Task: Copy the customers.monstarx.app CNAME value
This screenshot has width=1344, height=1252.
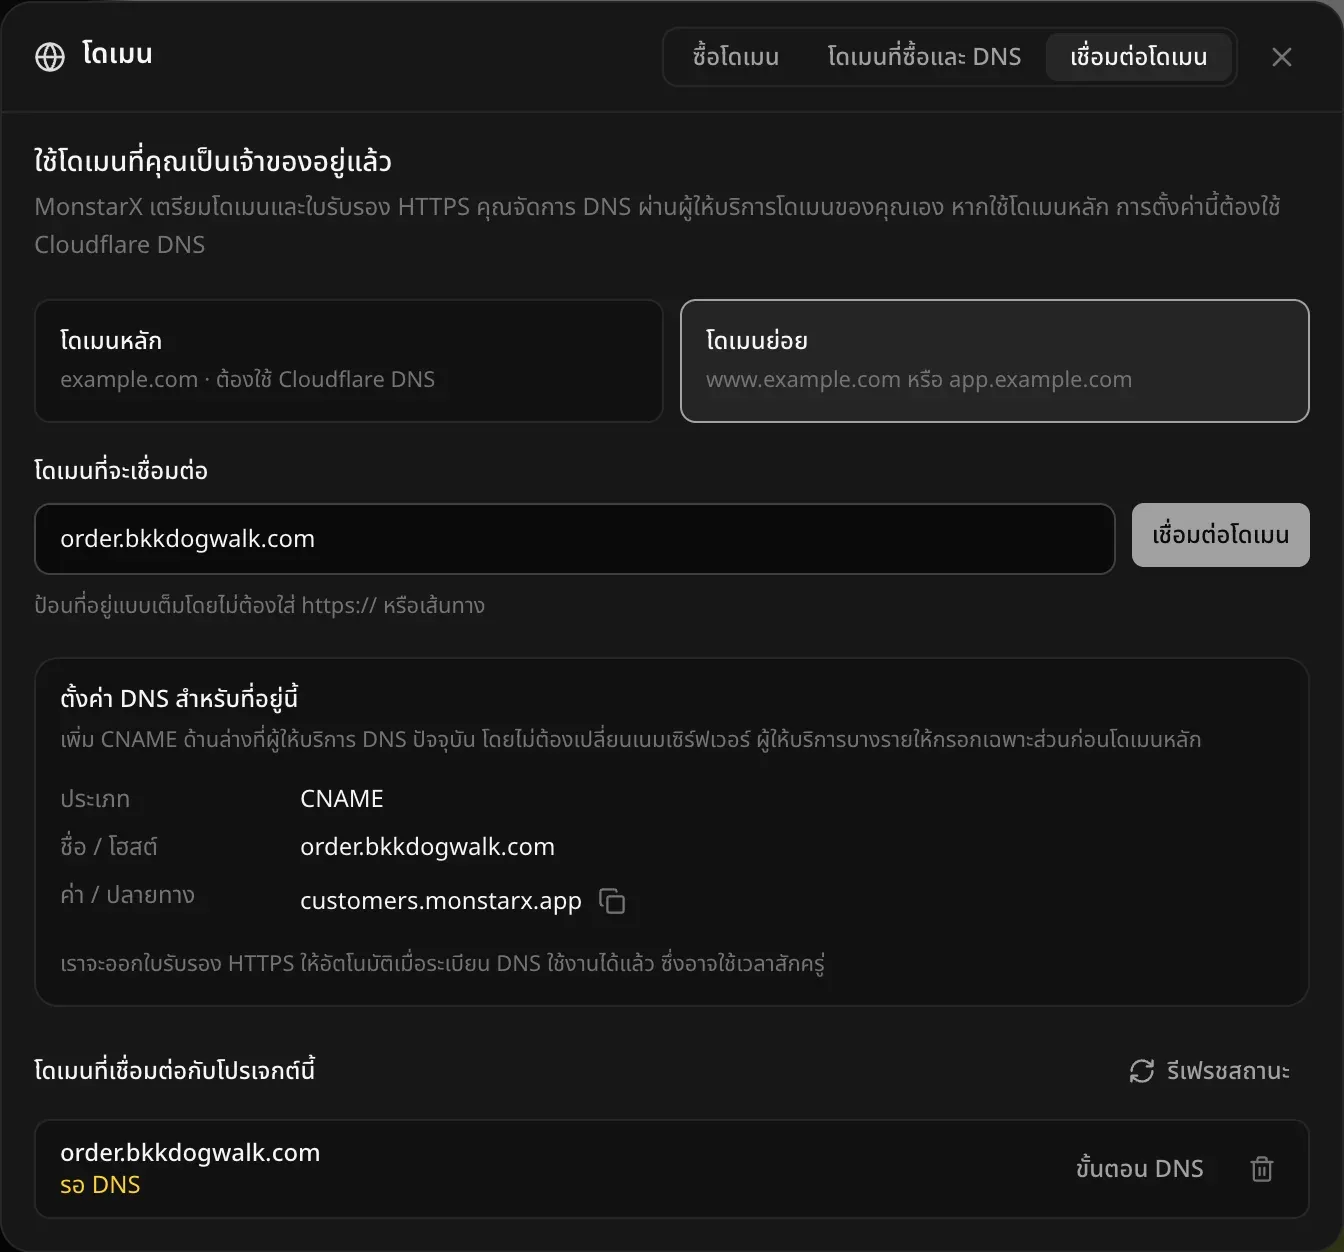Action: 612,901
